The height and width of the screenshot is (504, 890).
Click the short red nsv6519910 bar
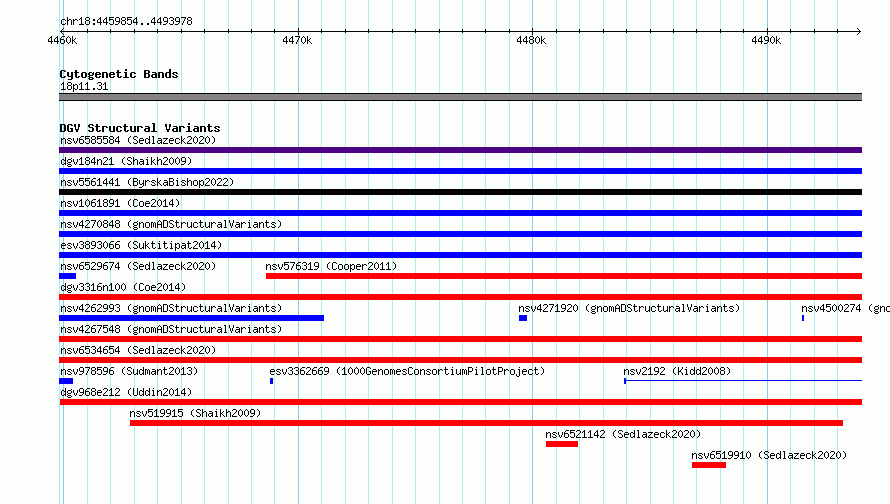709,465
